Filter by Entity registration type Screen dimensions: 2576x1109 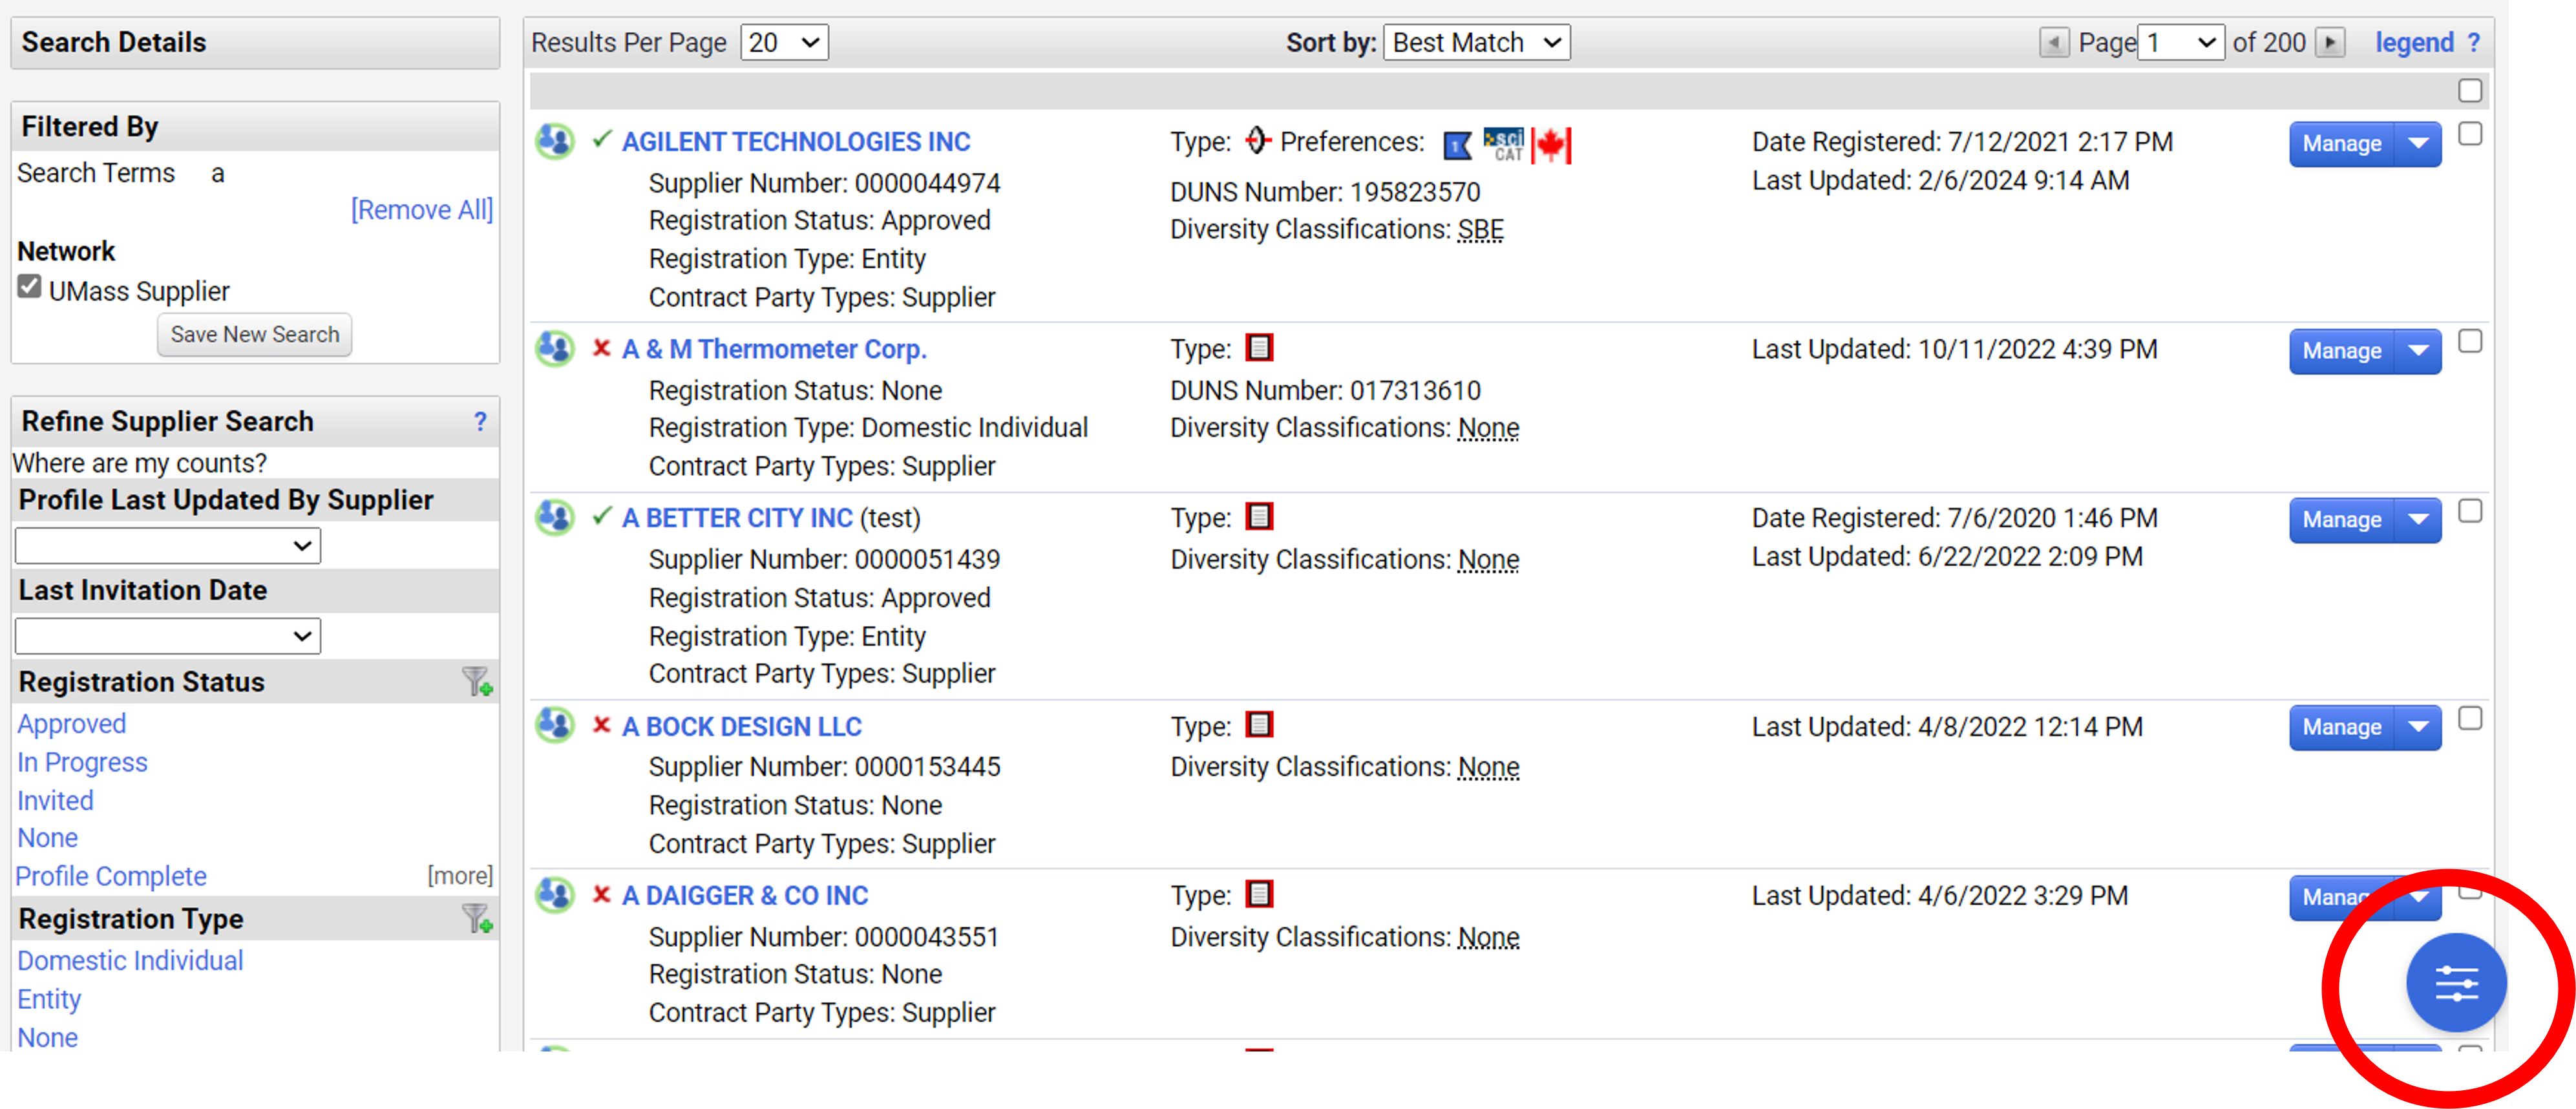[49, 999]
